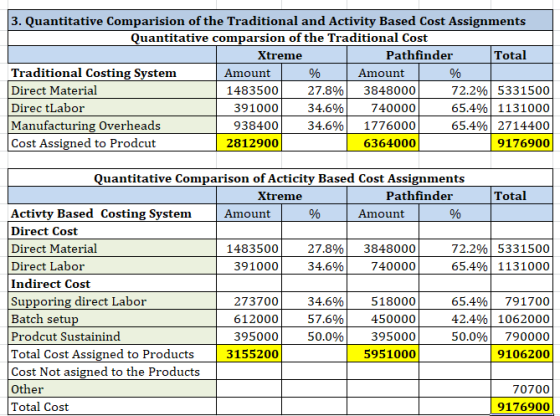Select the 'Indirect Cost' subheading cell
Viewport: 560px width, 416px height.
[x=112, y=284]
